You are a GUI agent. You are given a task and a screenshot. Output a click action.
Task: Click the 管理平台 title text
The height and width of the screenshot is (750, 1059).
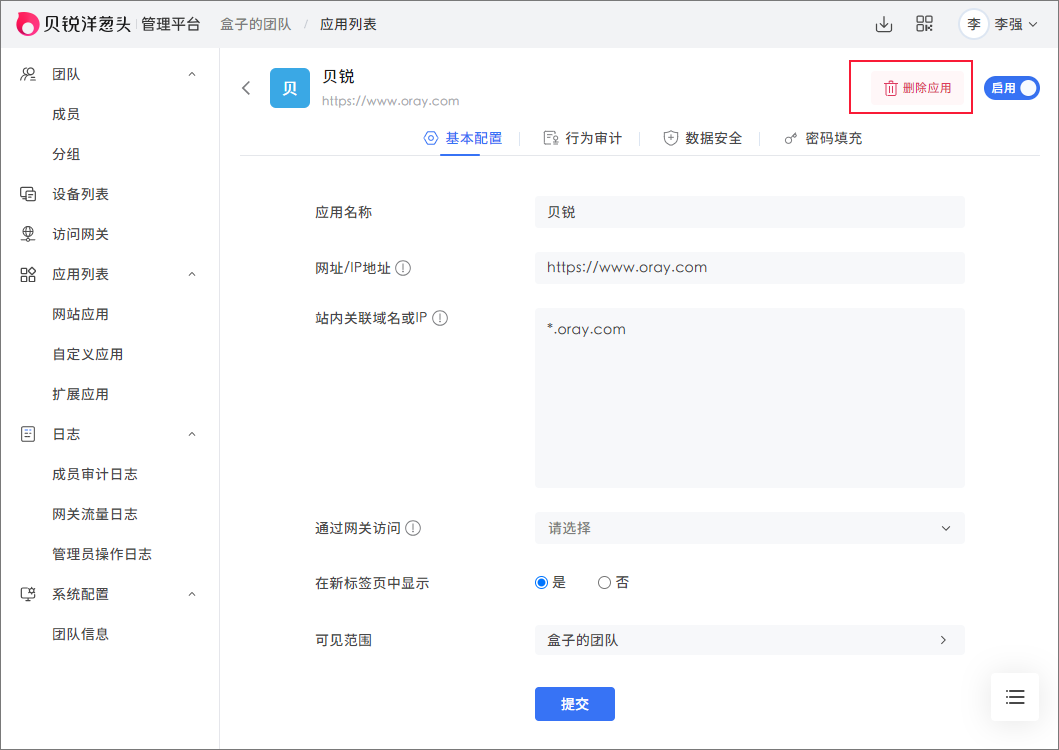click(171, 24)
